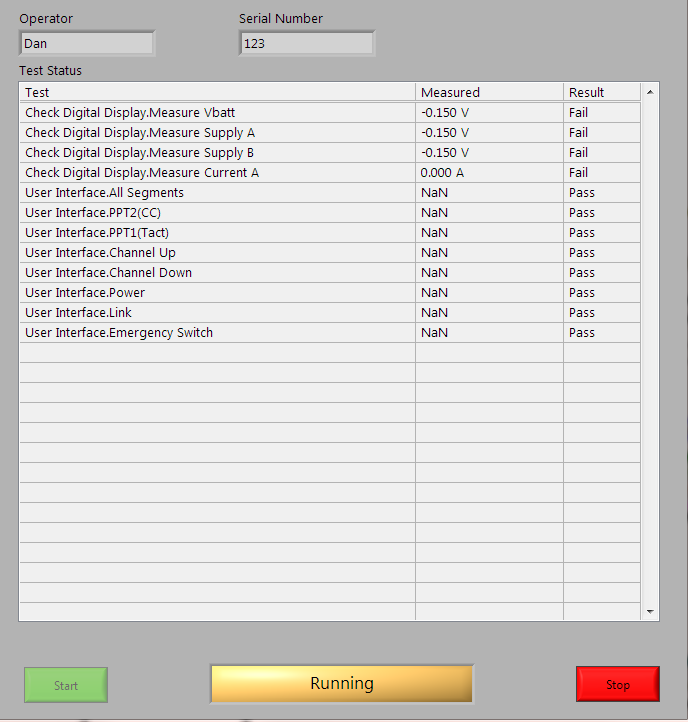Click the 0.000 A measured value
Screen dimensions: 688x722
442,173
